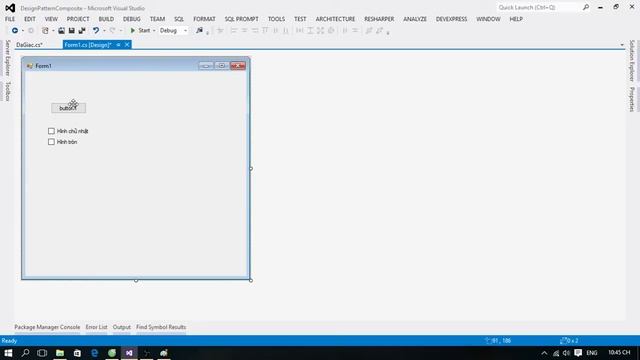Open the PROJECT menu

(78, 19)
